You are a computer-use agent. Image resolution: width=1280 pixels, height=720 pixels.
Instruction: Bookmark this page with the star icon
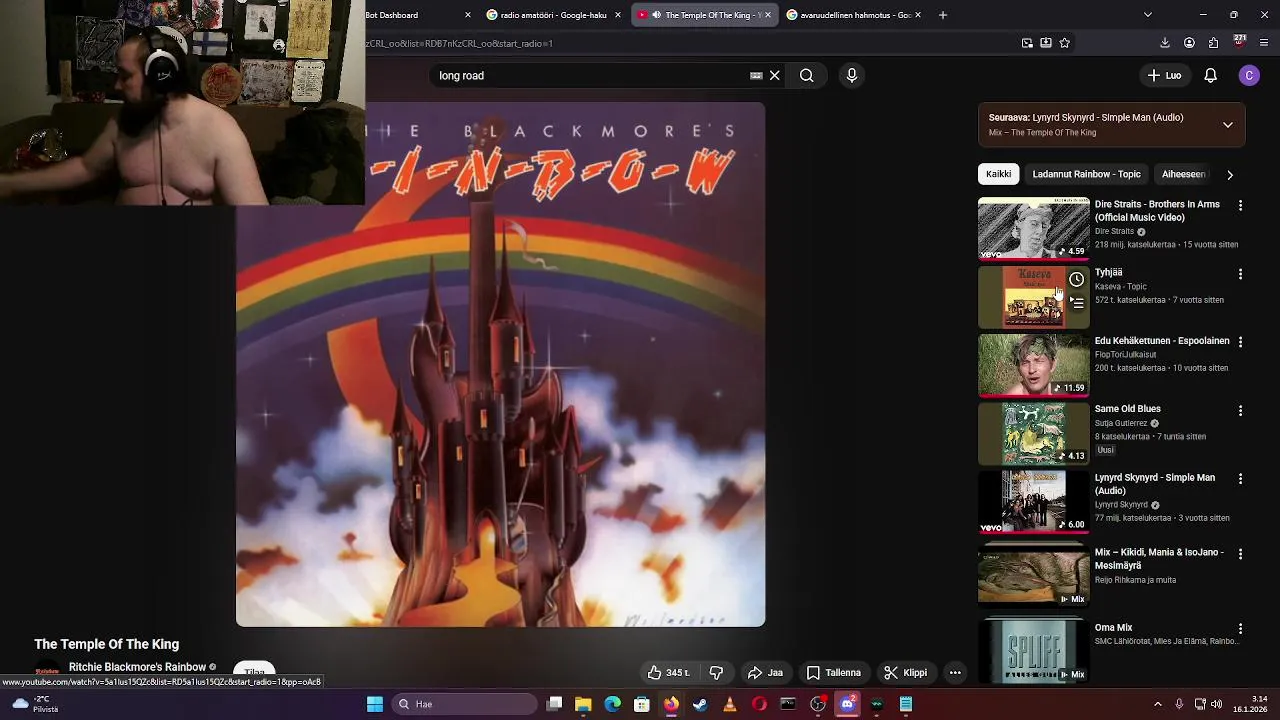click(1064, 43)
